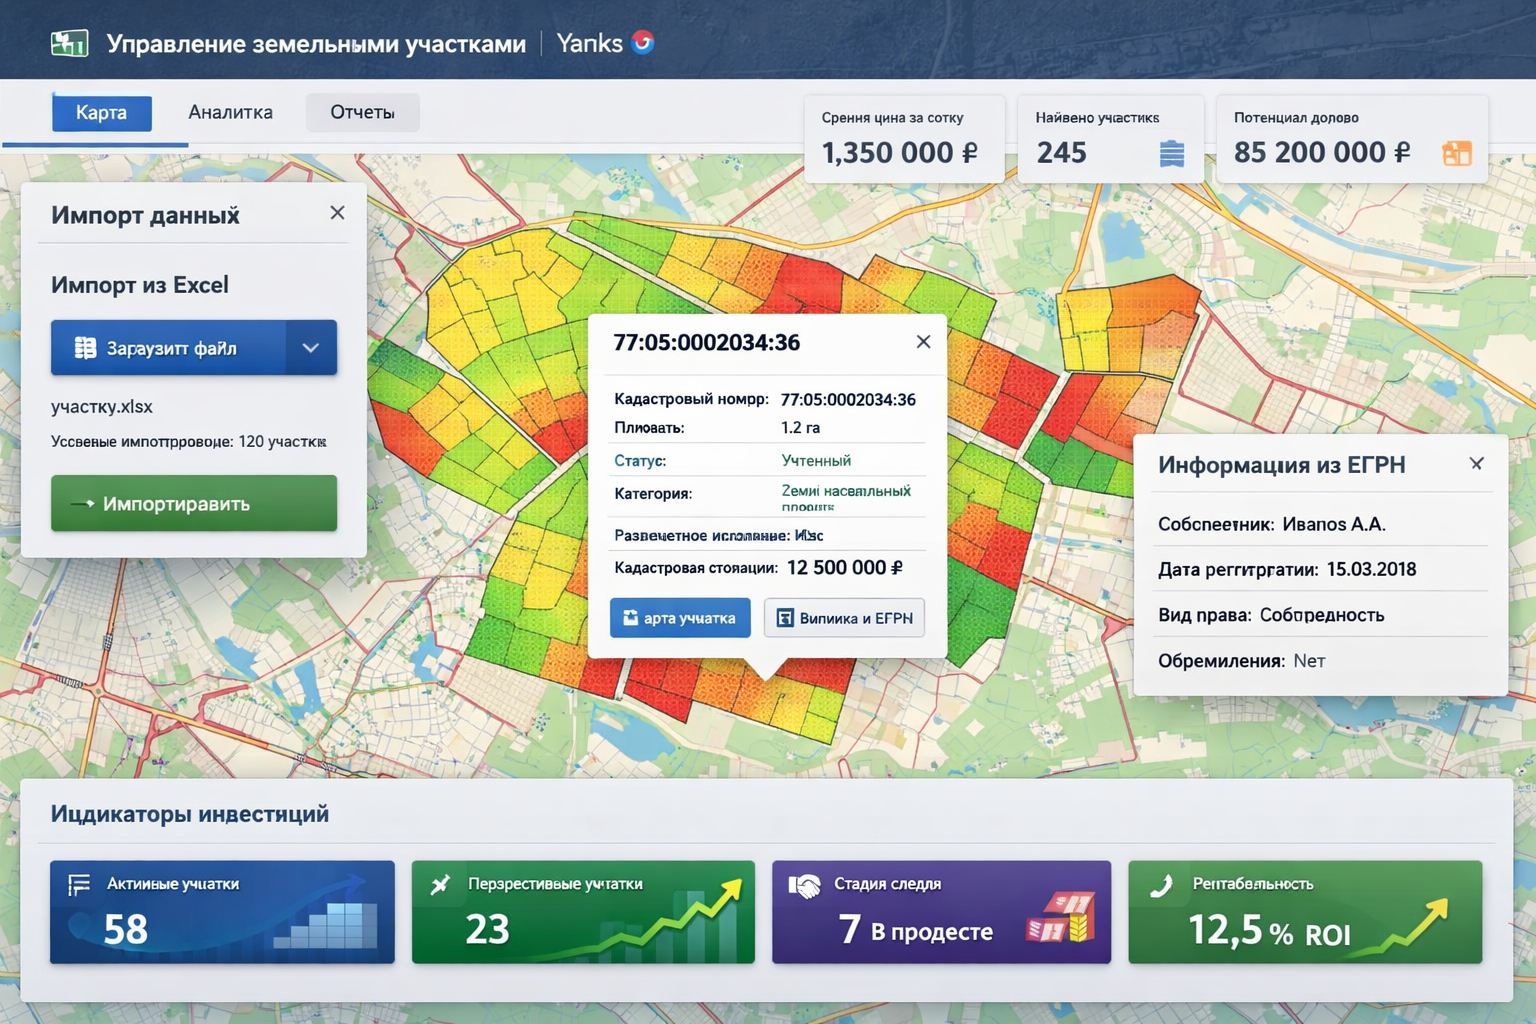Select the Карта tab
The image size is (1536, 1024).
click(x=101, y=112)
